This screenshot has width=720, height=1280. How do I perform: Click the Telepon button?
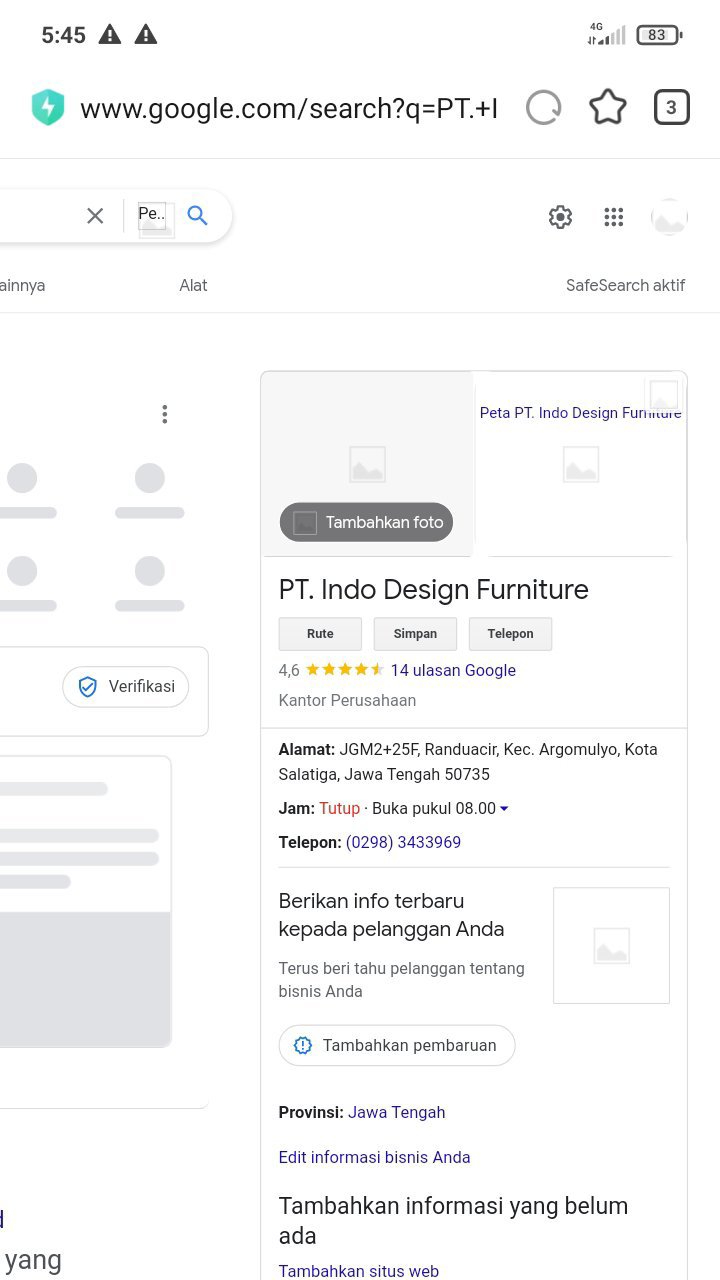coord(510,634)
